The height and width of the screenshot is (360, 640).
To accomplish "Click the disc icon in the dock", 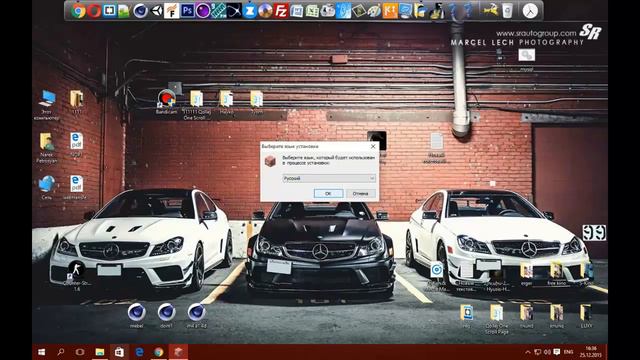I will [x=265, y=11].
